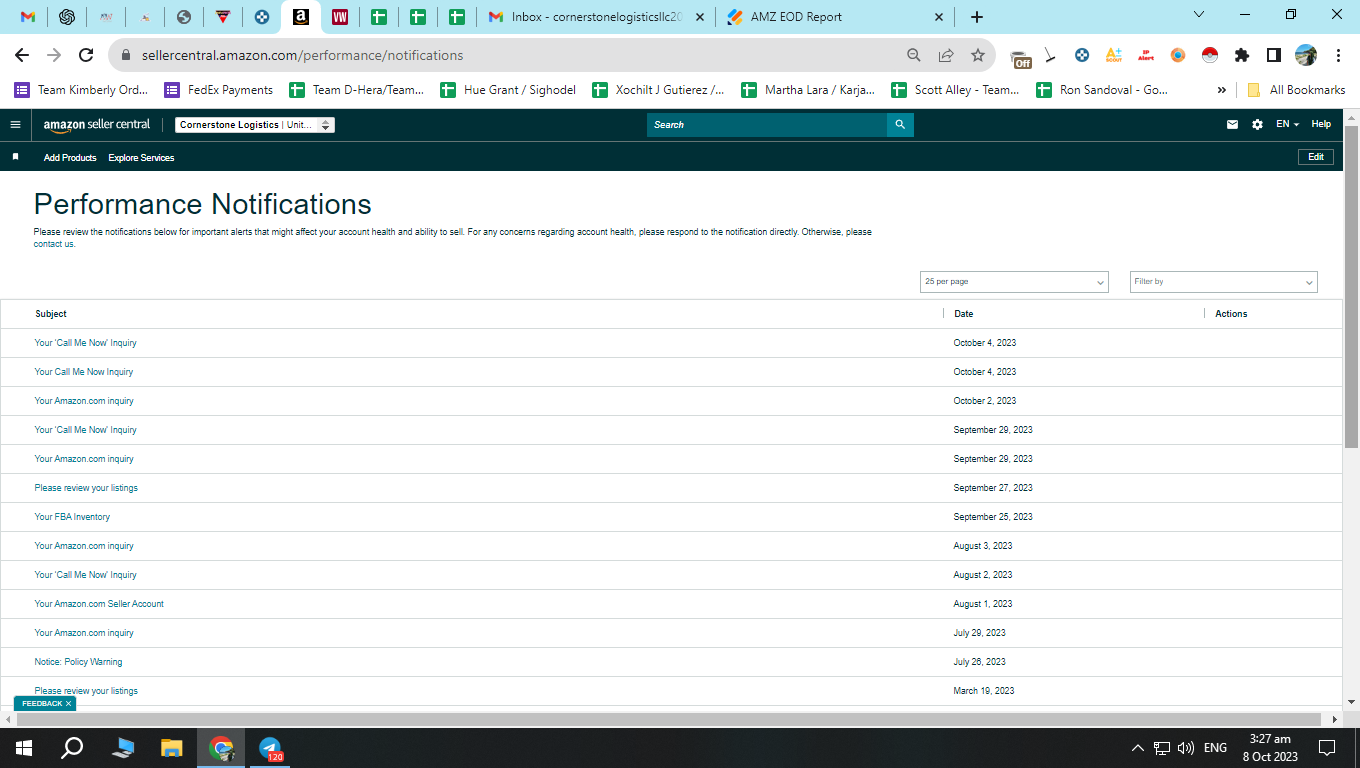Switch to the VW pinned tab
Screen dimensions: 1360x768
point(340,17)
